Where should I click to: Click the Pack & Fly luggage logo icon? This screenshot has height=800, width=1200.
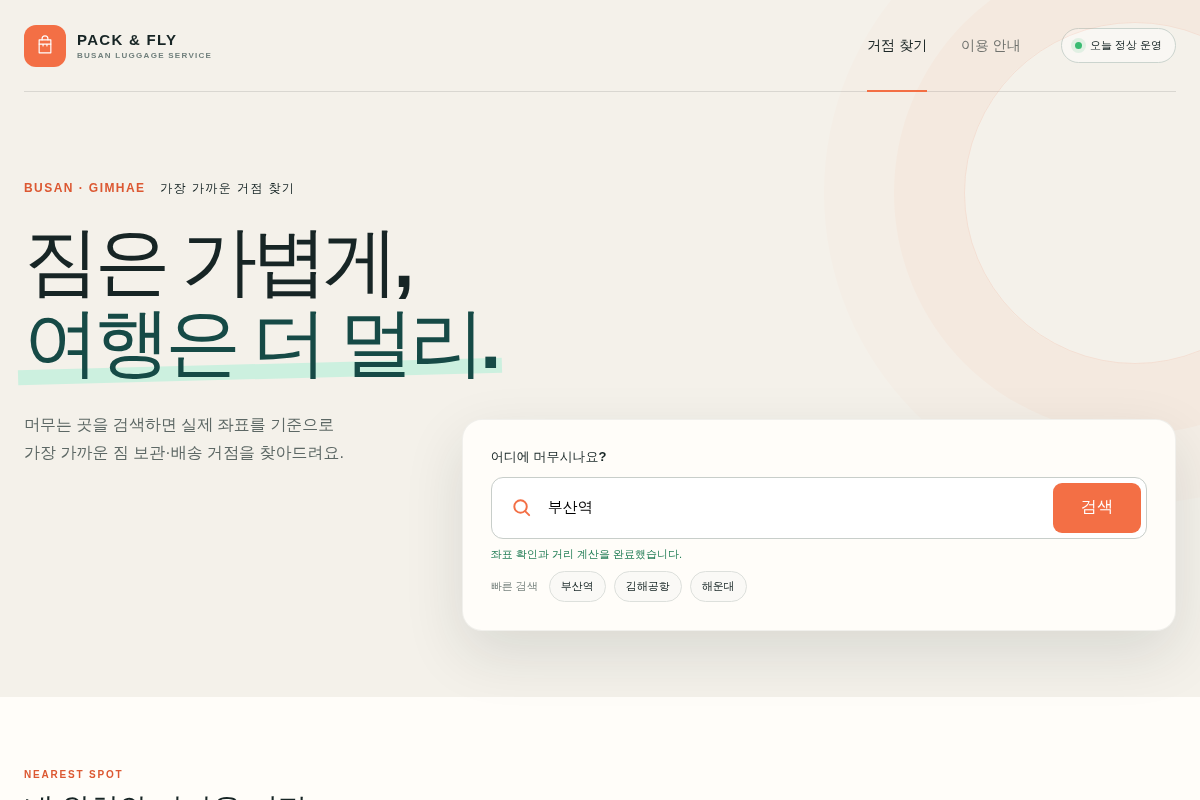(x=45, y=46)
